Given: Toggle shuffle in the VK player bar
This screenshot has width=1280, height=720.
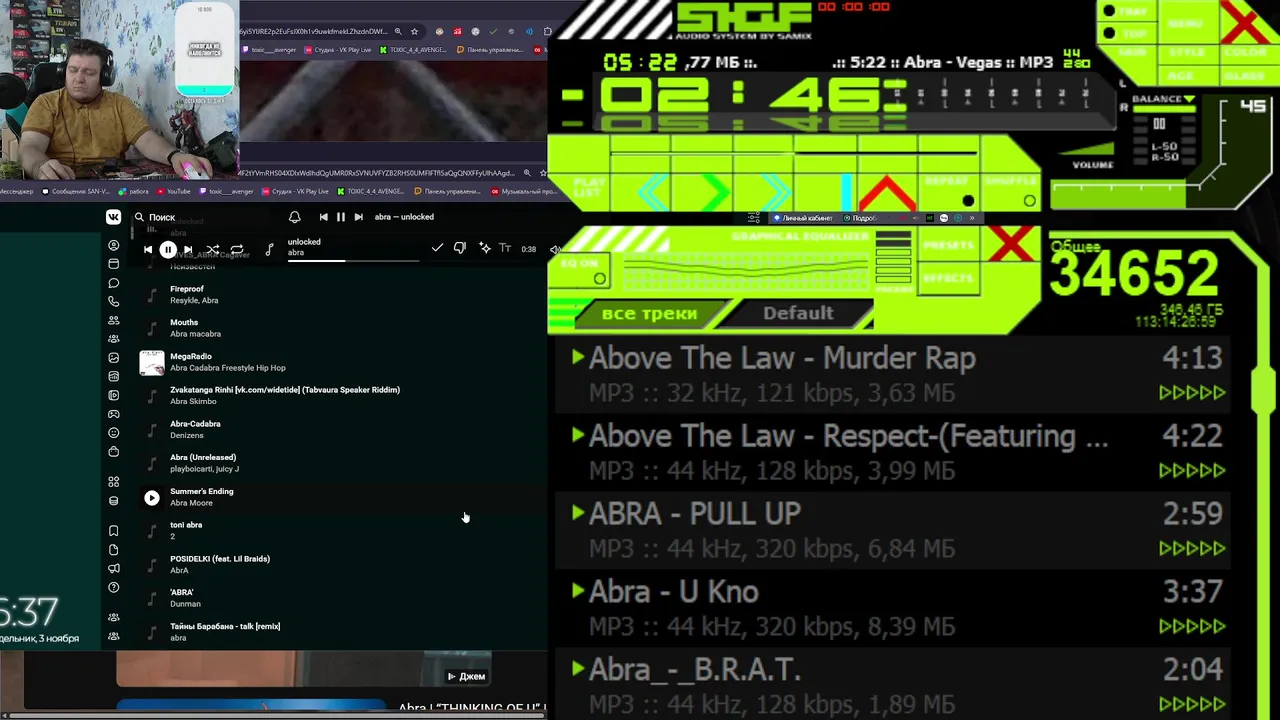Looking at the screenshot, I should [x=212, y=249].
